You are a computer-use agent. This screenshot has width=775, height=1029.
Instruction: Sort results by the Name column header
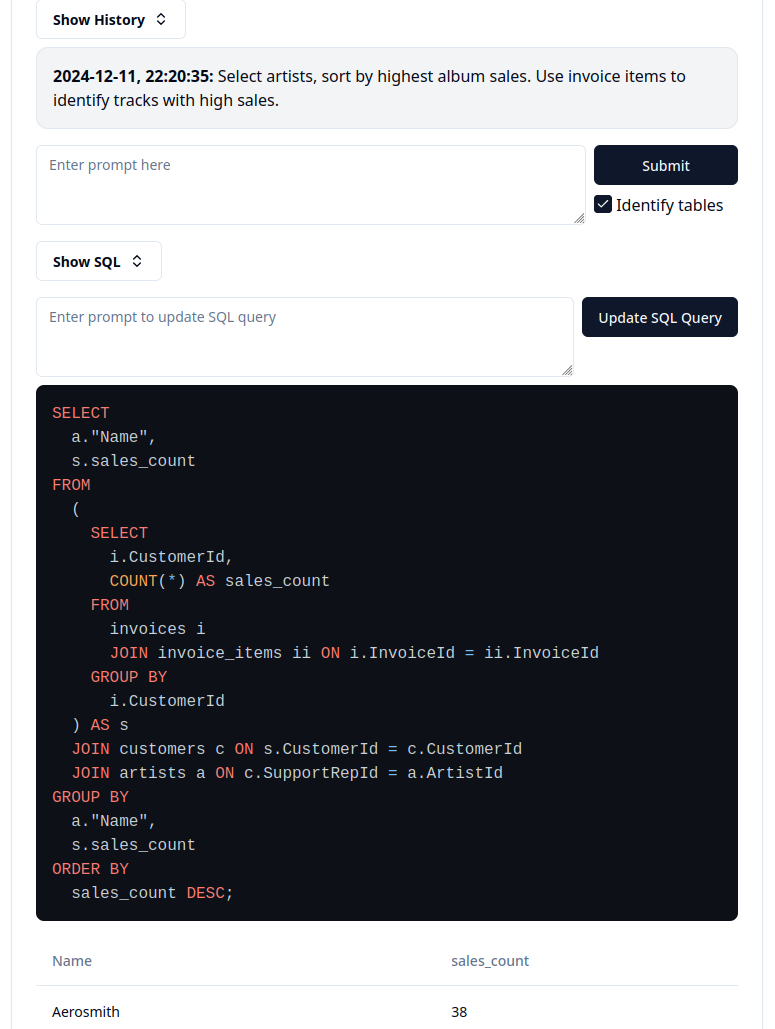(x=71, y=961)
